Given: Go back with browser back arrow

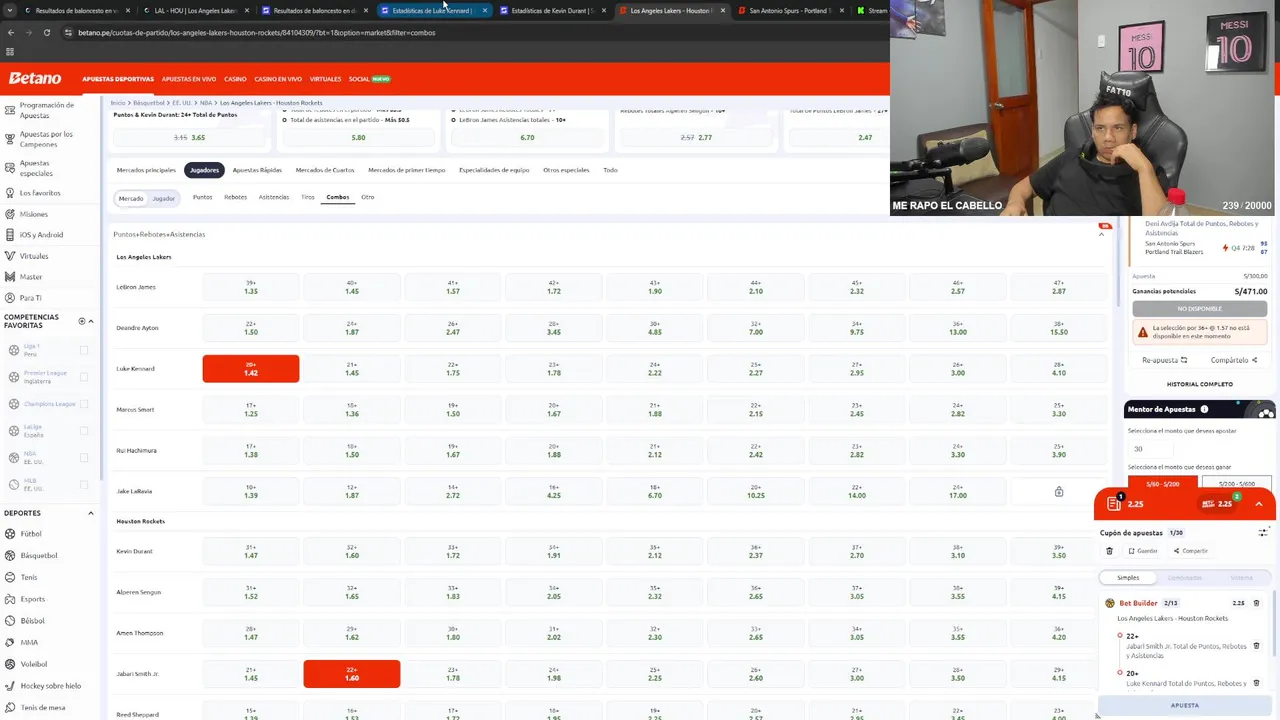Looking at the screenshot, I should tap(10, 32).
